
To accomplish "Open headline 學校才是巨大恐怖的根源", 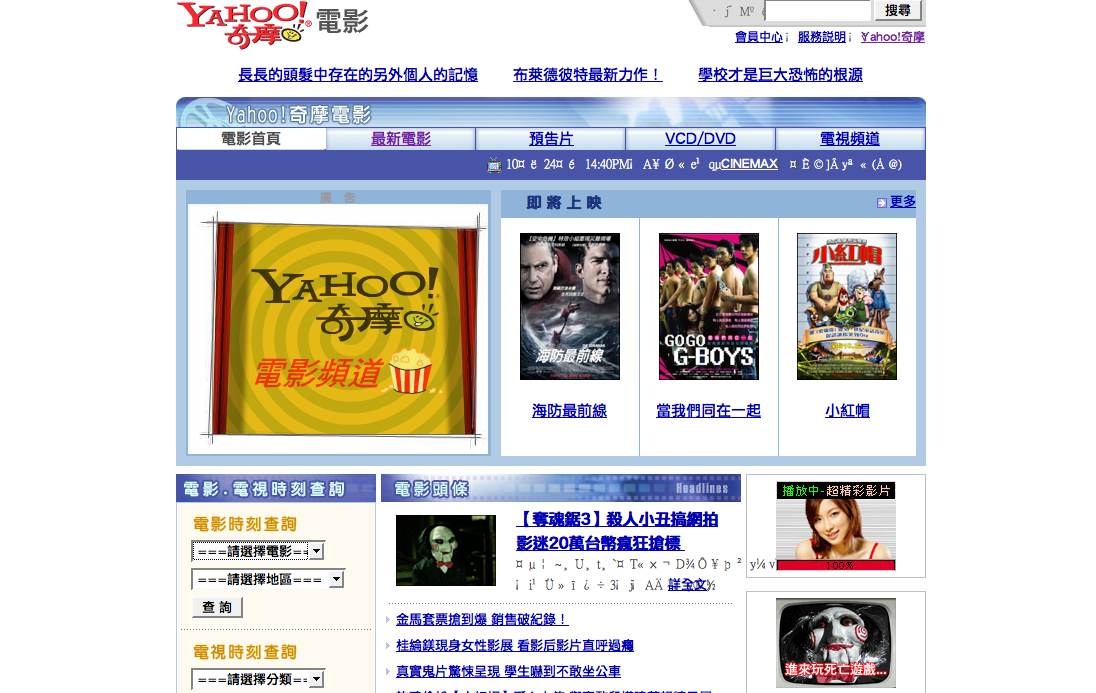I will [x=780, y=75].
